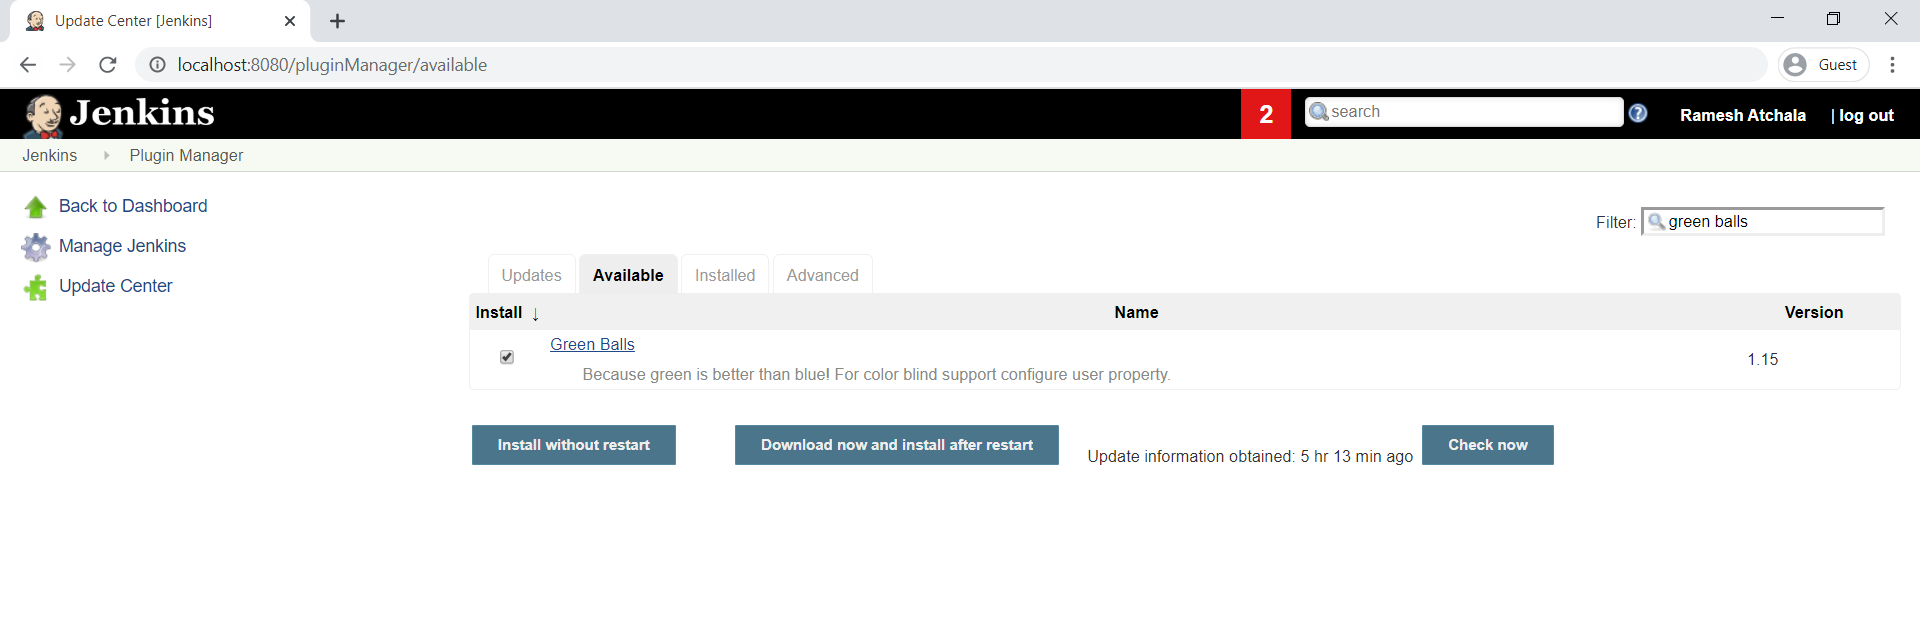Click the Jenkins breadcrumb link
Viewport: 1920px width, 629px height.
50,155
